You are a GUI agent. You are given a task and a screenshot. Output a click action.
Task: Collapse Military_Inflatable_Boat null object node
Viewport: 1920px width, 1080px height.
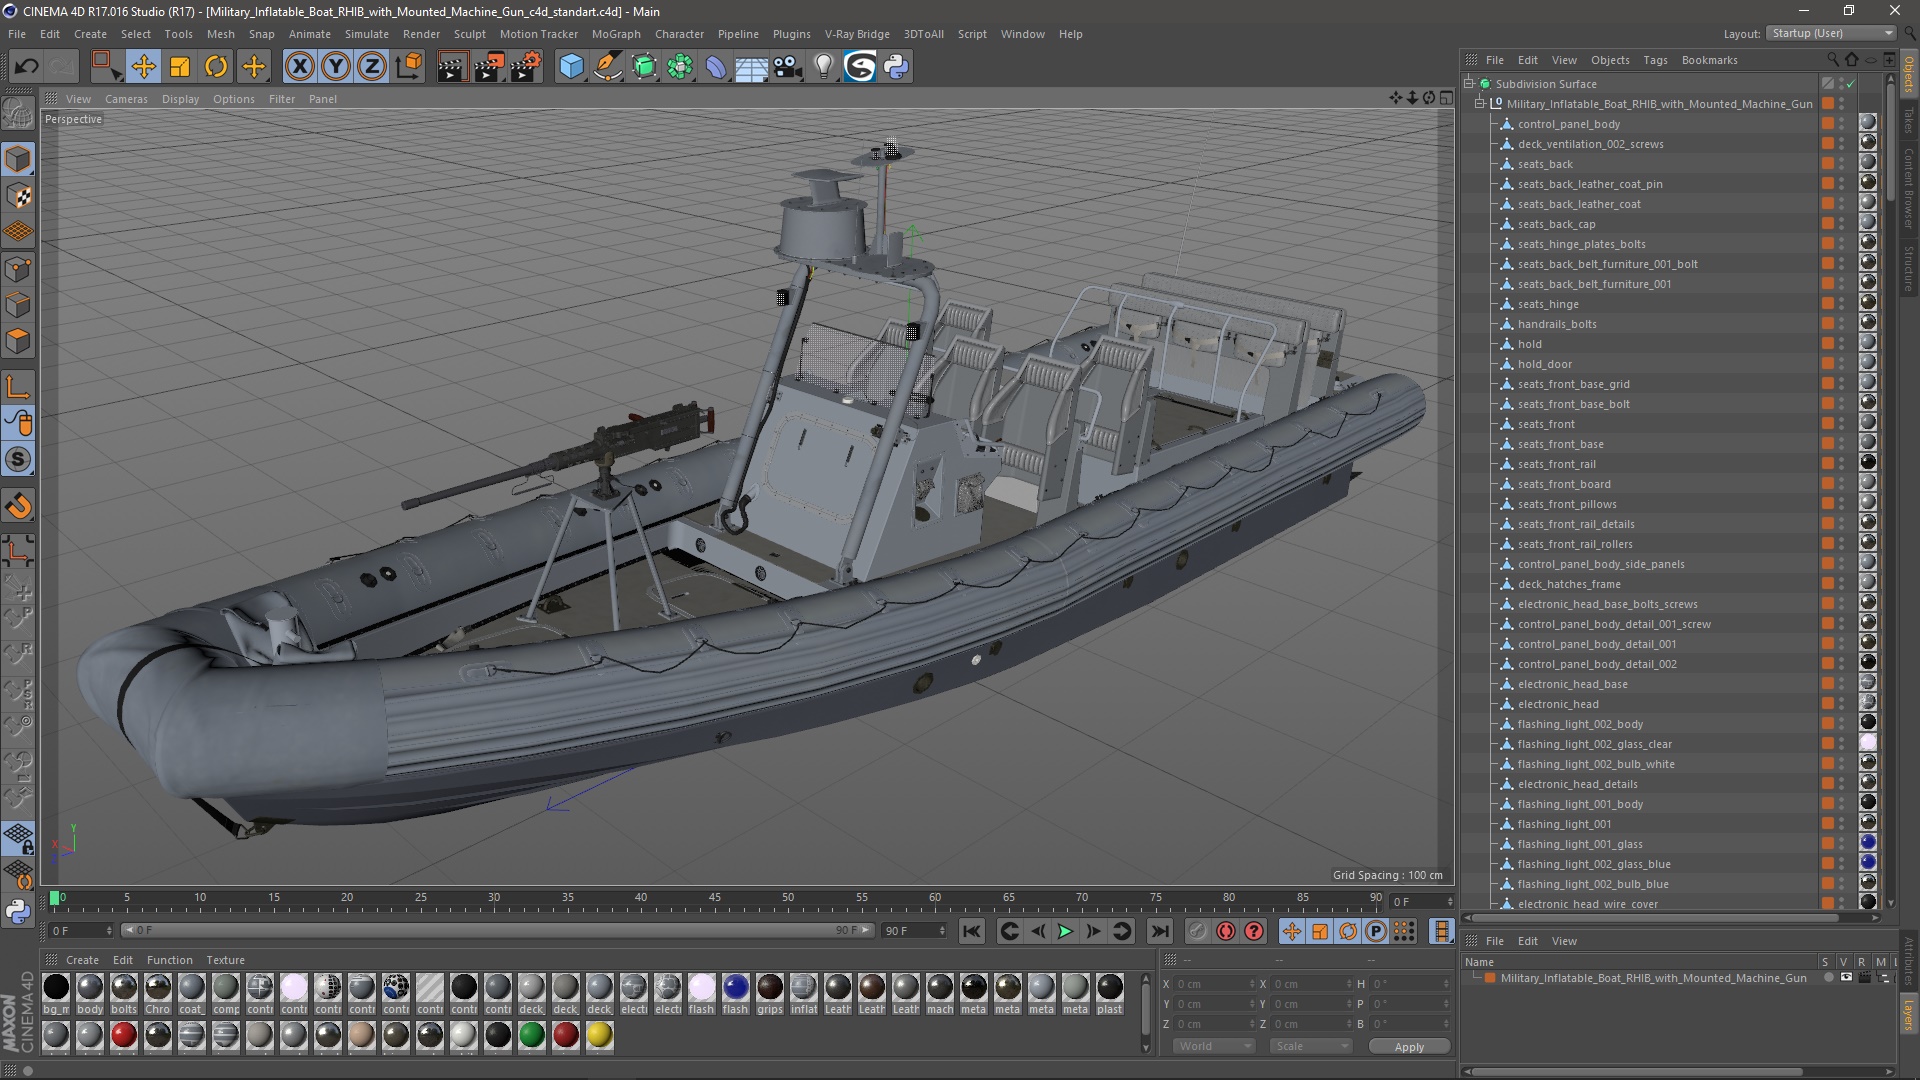coord(1480,104)
